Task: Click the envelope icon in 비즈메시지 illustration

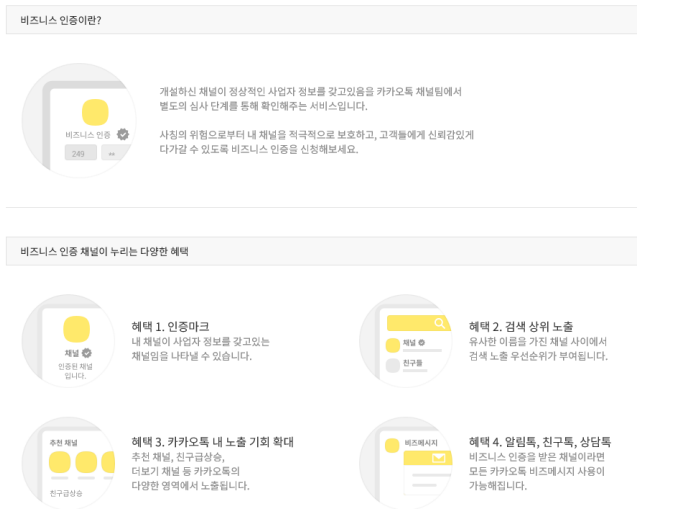Action: 439,458
